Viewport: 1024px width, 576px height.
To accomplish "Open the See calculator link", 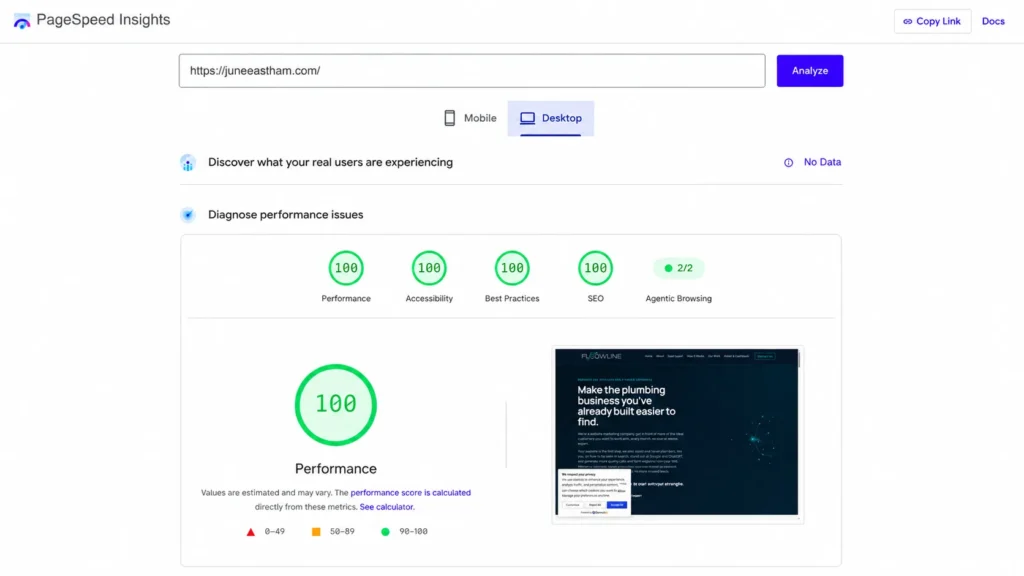I will [x=387, y=507].
